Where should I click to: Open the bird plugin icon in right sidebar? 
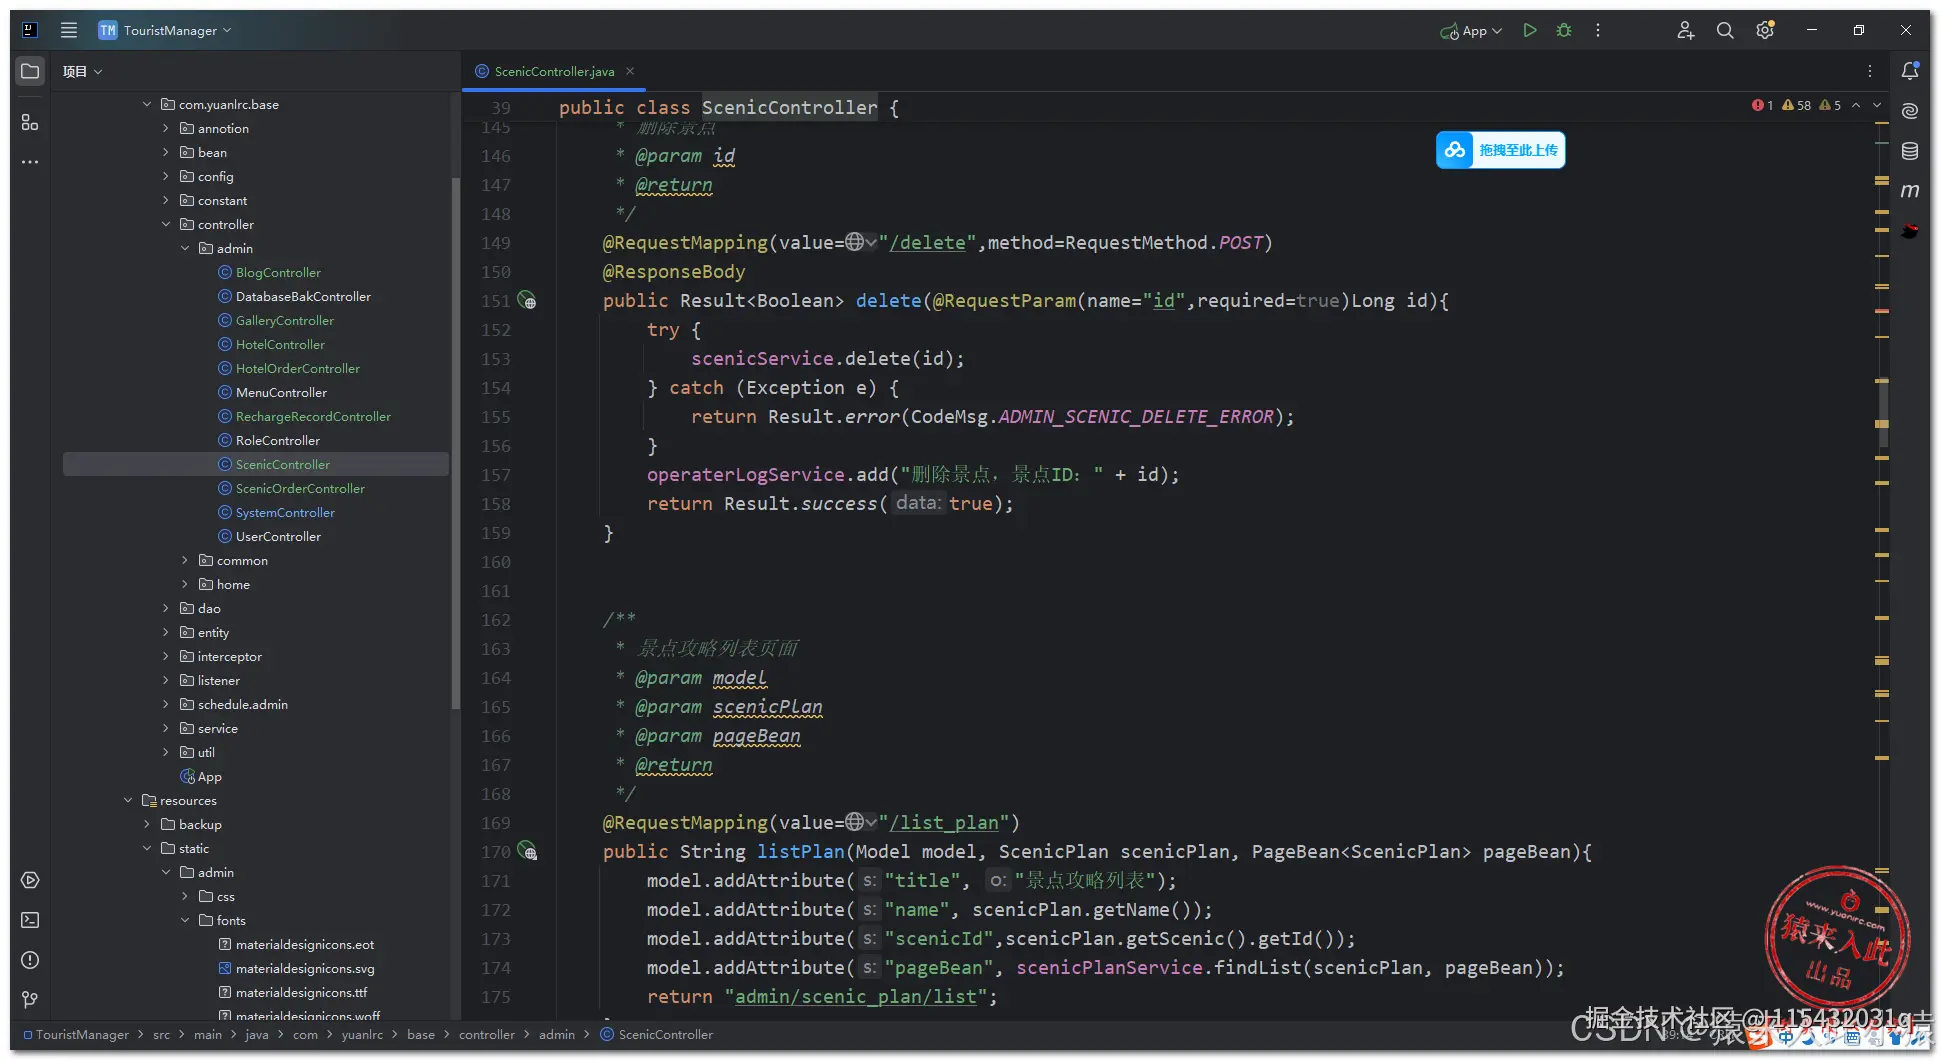click(1910, 231)
